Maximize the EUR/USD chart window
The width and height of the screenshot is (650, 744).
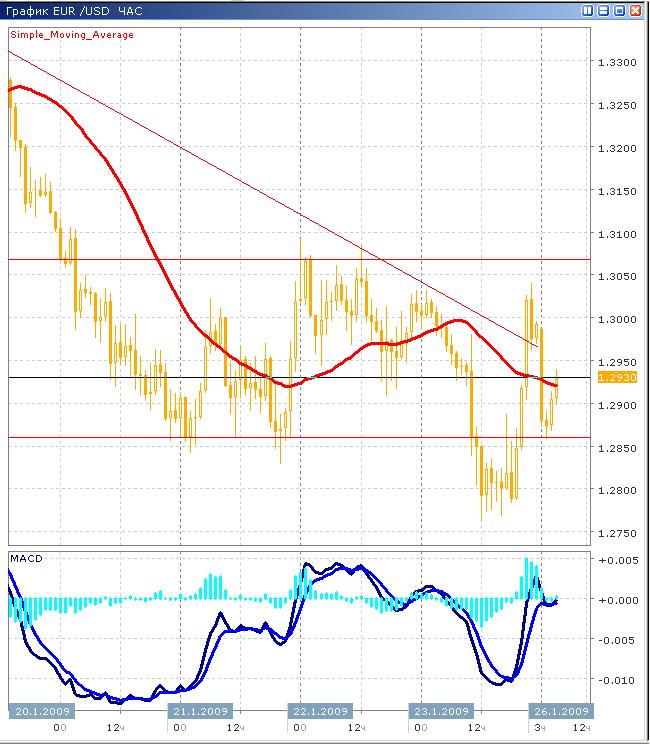[x=620, y=11]
